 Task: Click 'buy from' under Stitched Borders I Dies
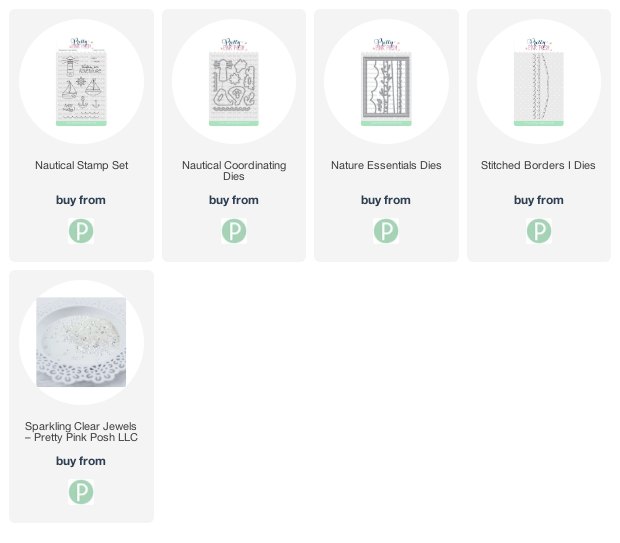(539, 200)
